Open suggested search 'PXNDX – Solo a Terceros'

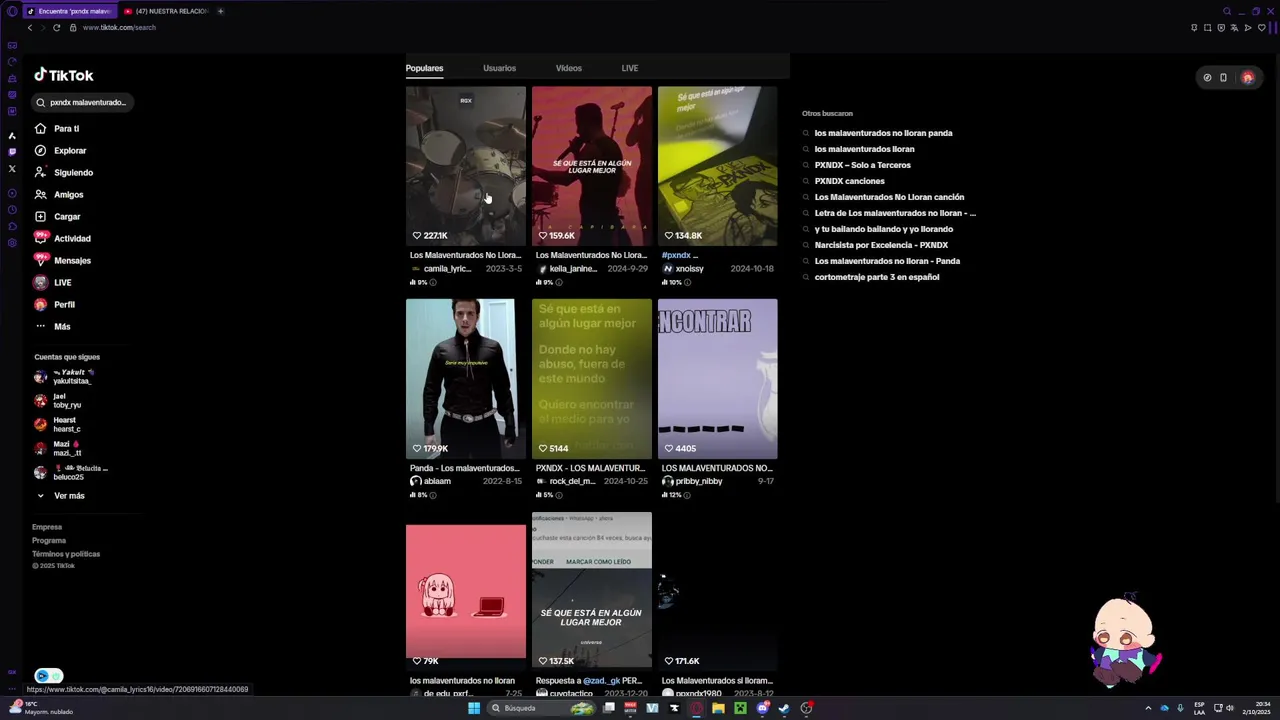point(863,165)
